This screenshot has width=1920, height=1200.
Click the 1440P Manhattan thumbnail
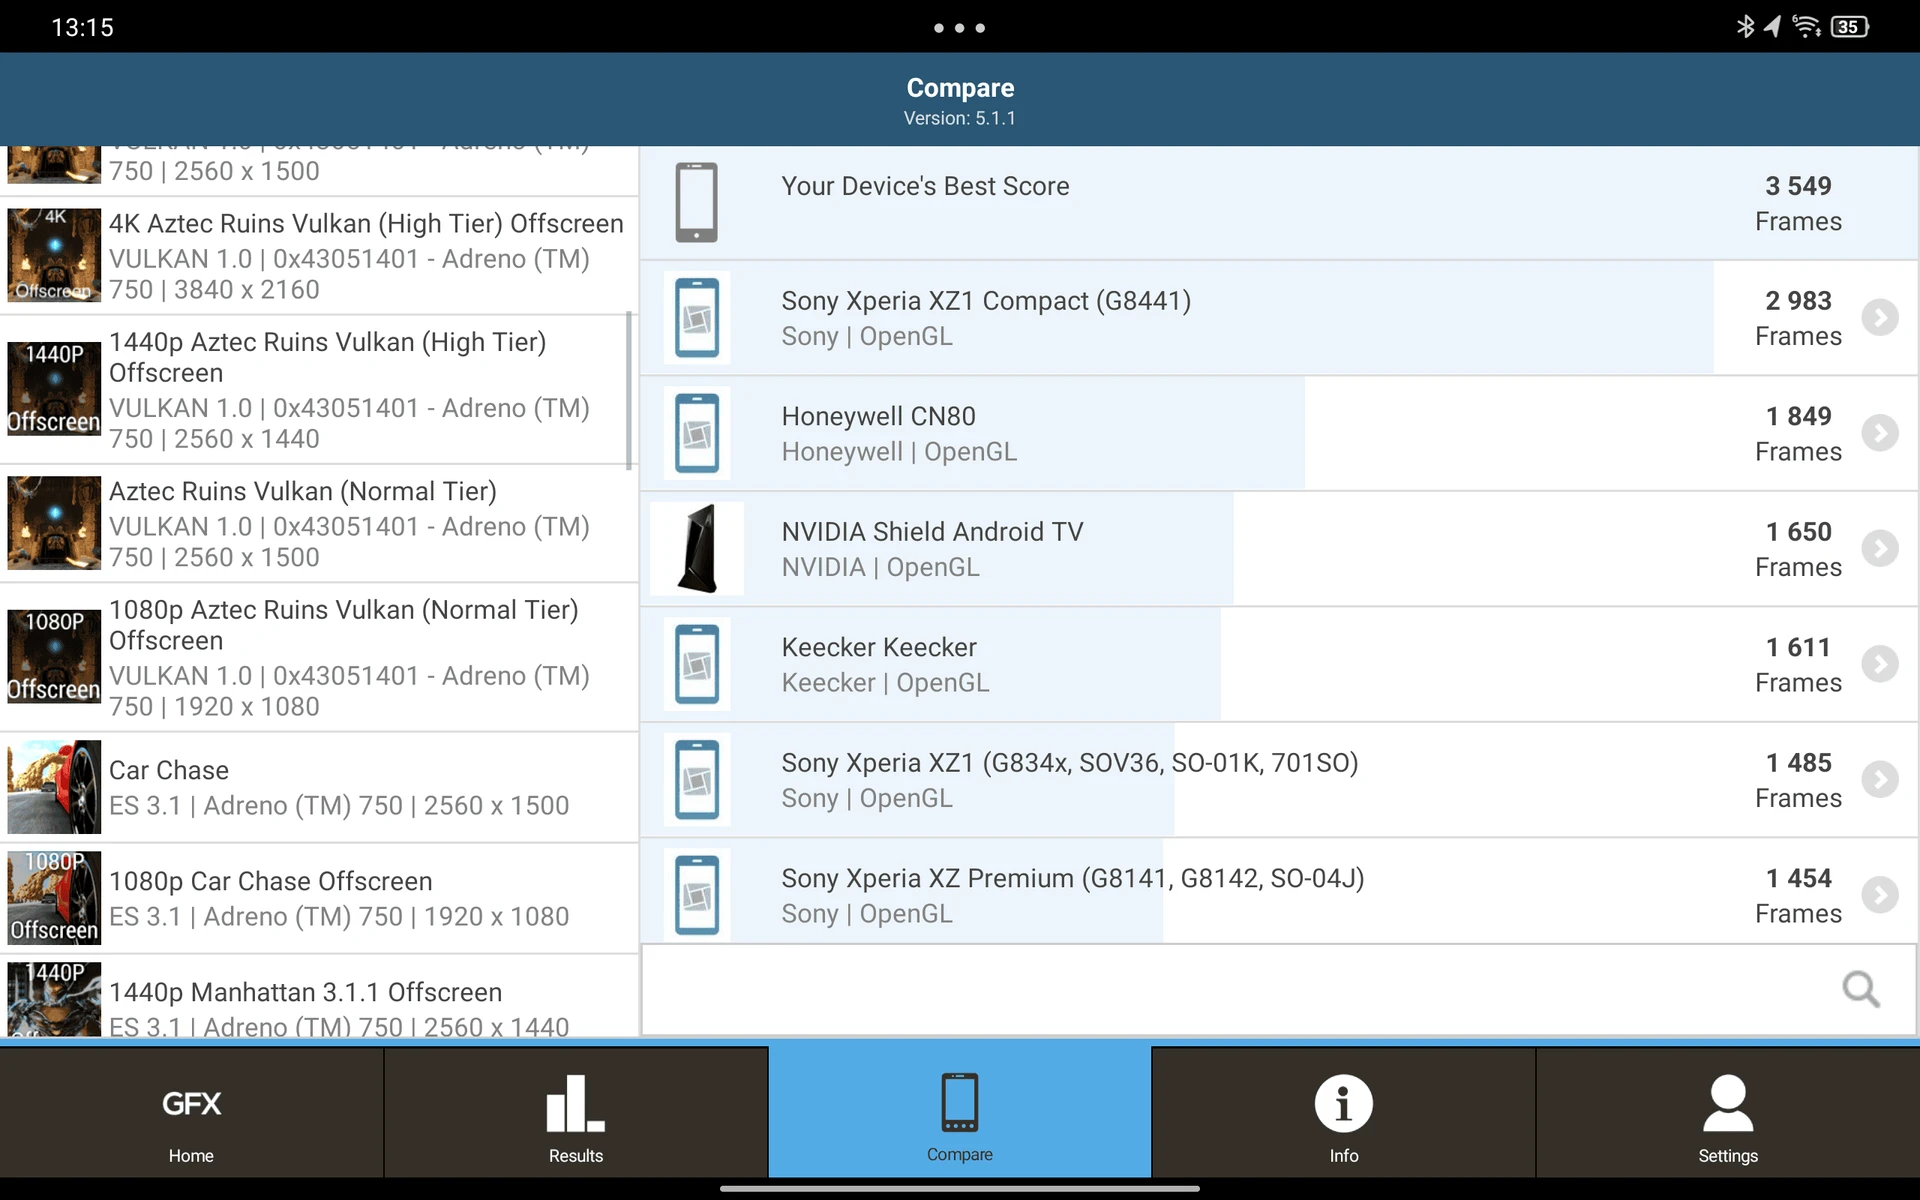54,999
